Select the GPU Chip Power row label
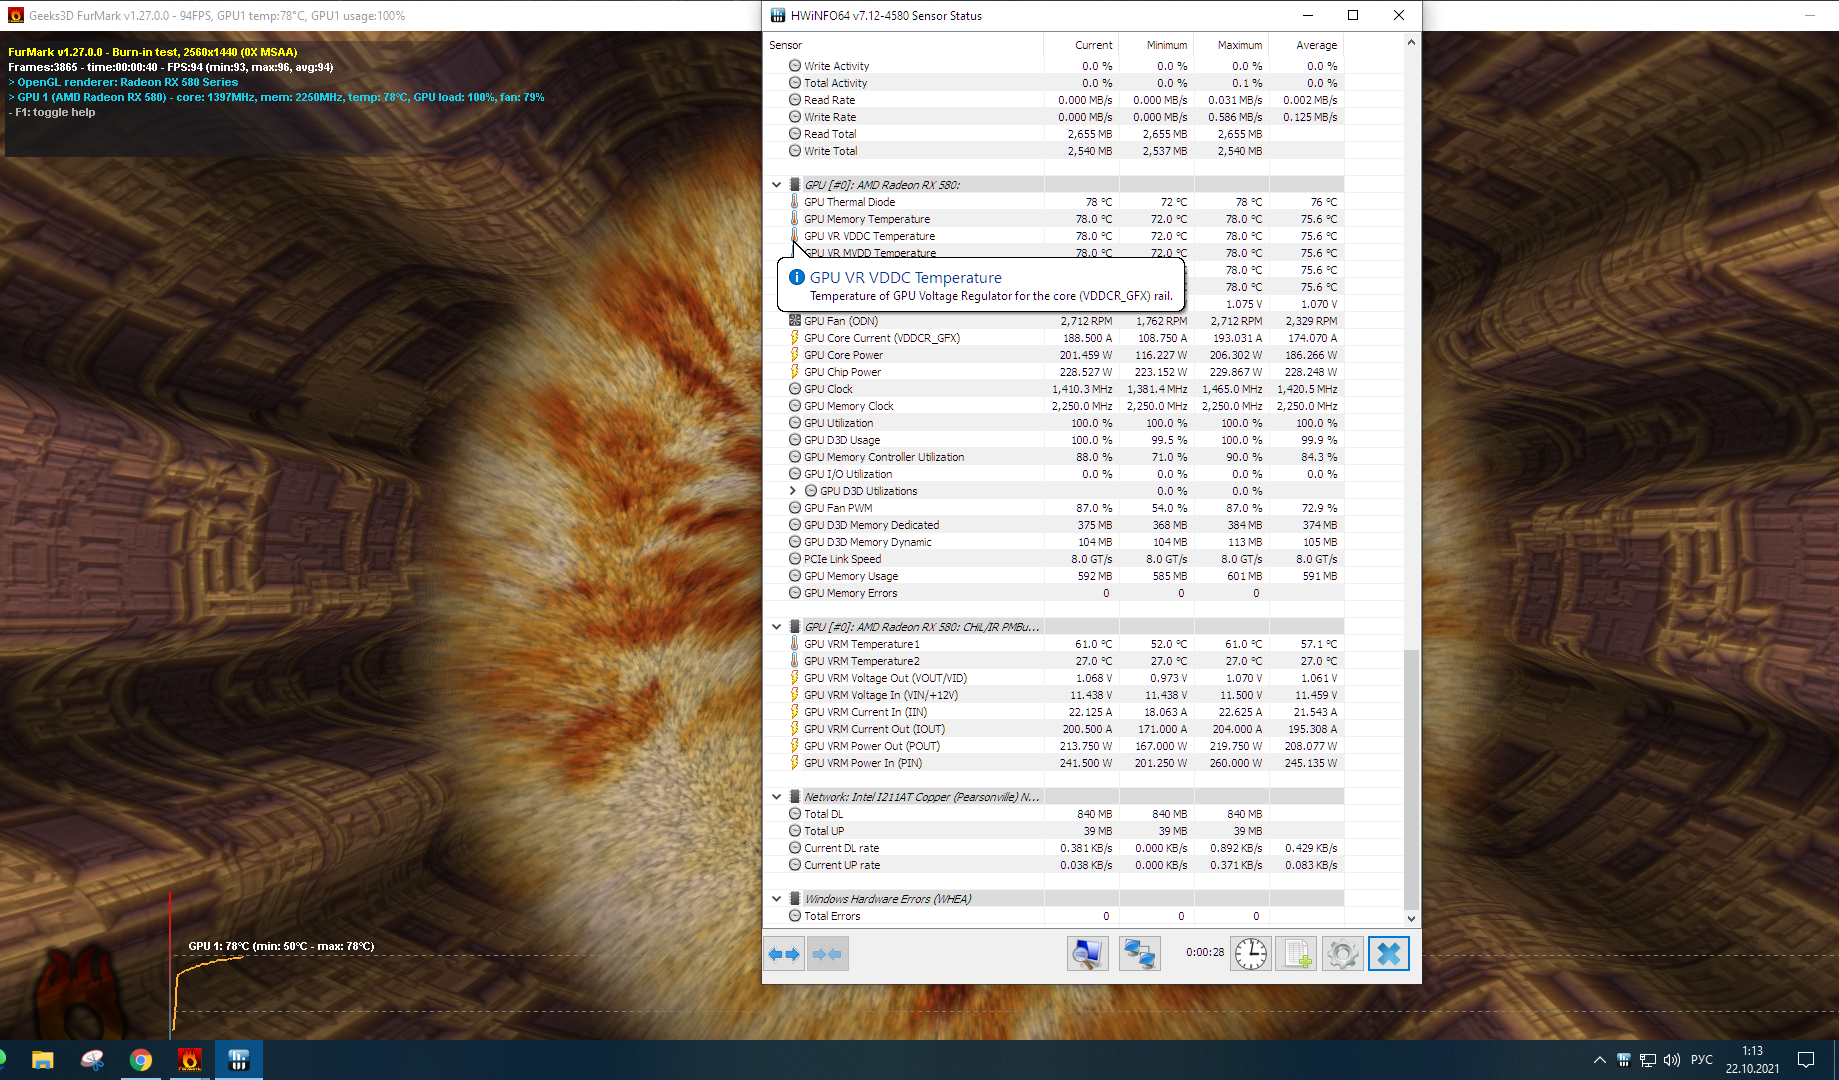 (x=842, y=372)
